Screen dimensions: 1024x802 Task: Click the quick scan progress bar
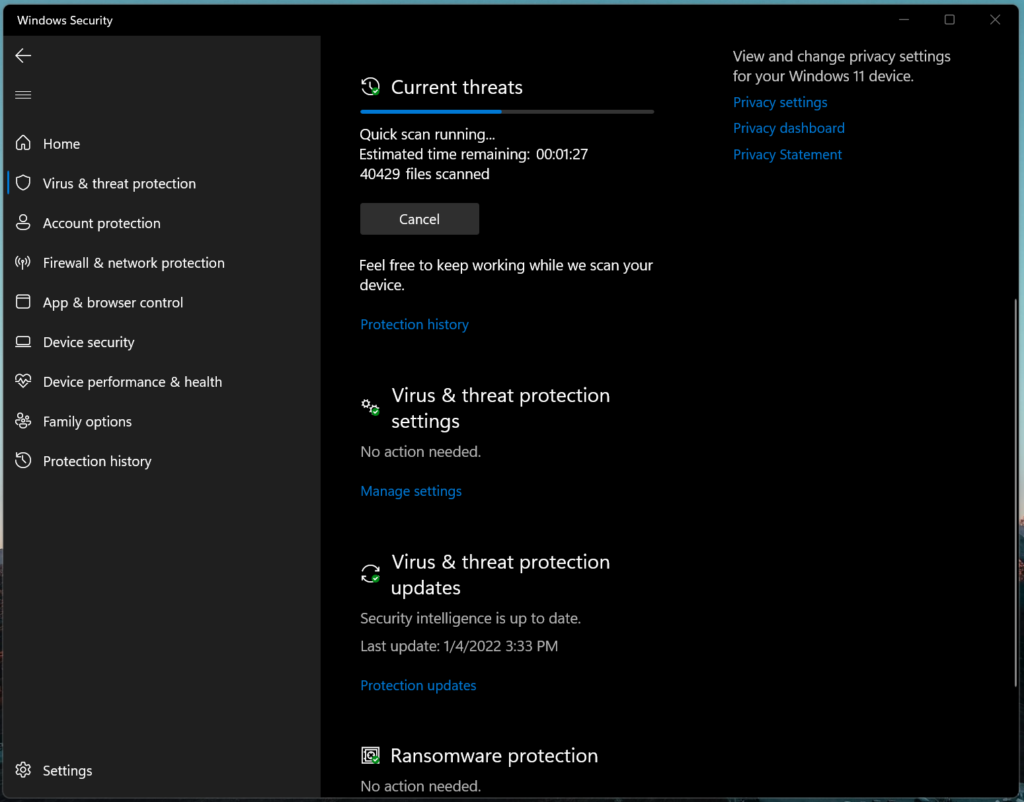507,112
